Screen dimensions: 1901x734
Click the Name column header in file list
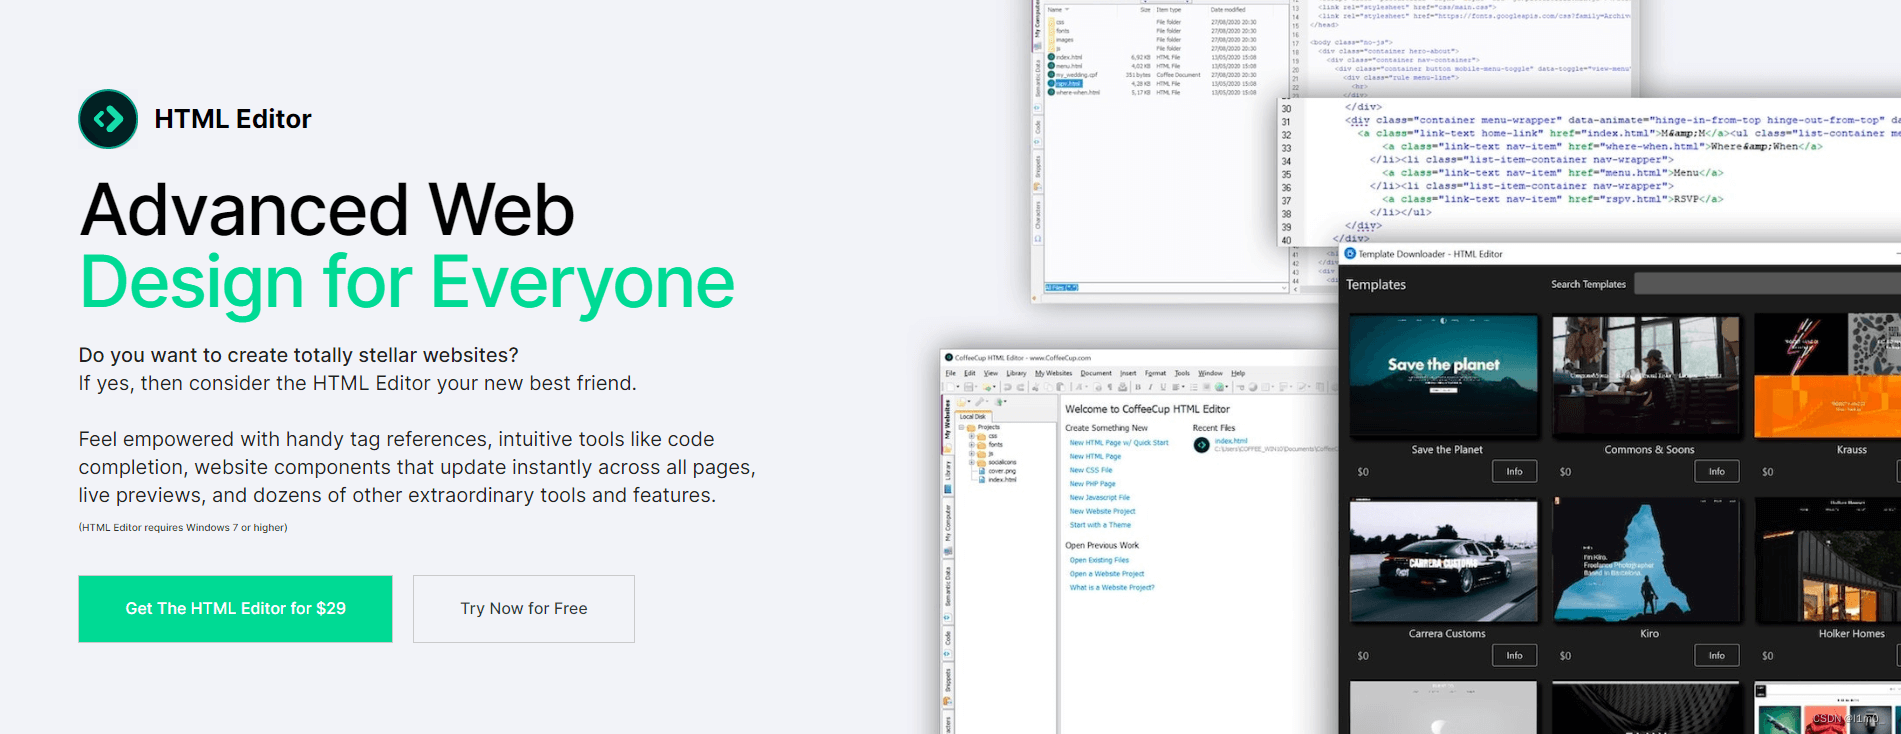(x=1056, y=10)
